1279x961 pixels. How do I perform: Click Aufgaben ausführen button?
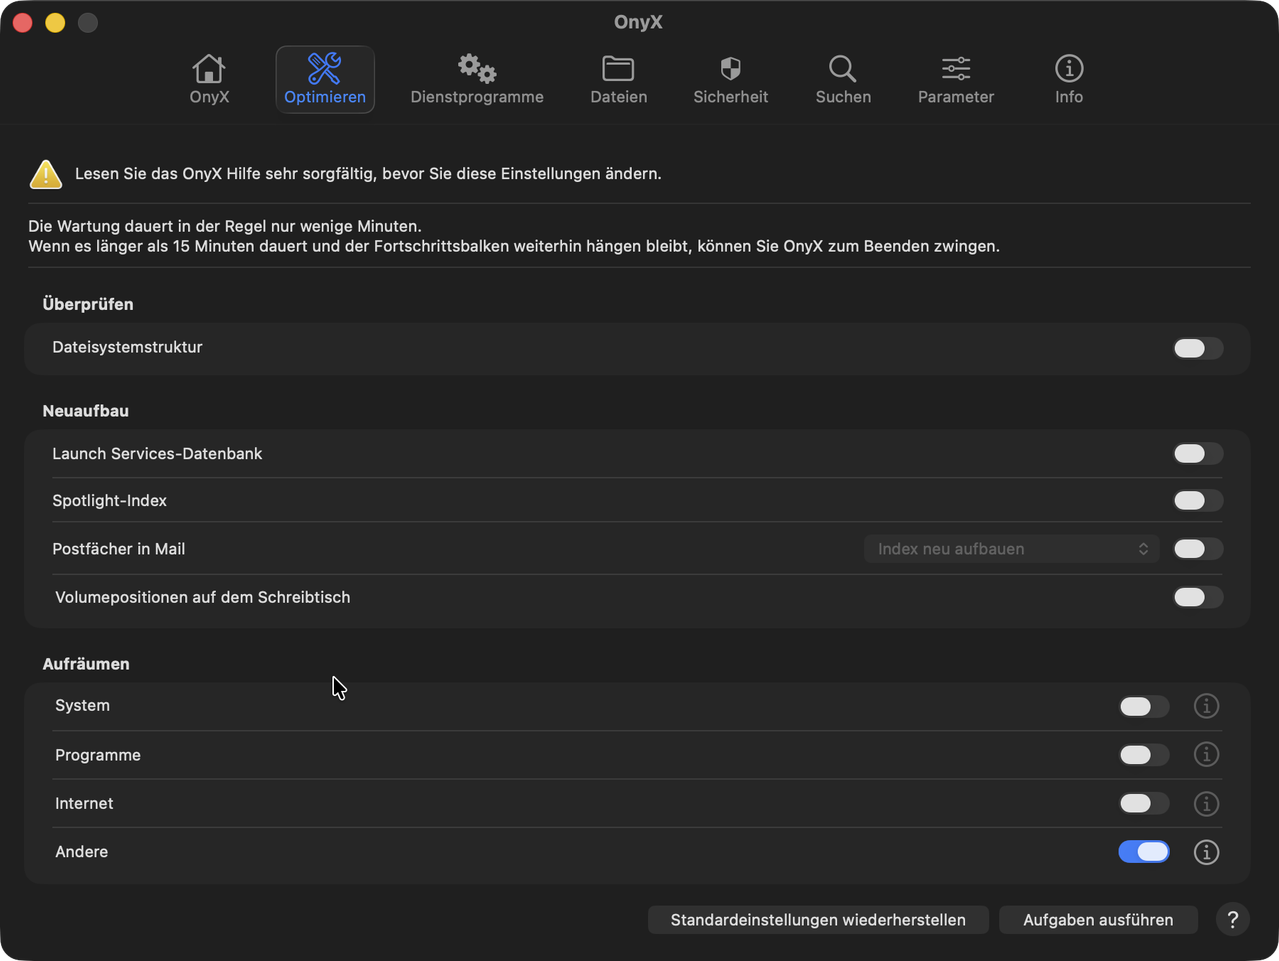click(1098, 920)
